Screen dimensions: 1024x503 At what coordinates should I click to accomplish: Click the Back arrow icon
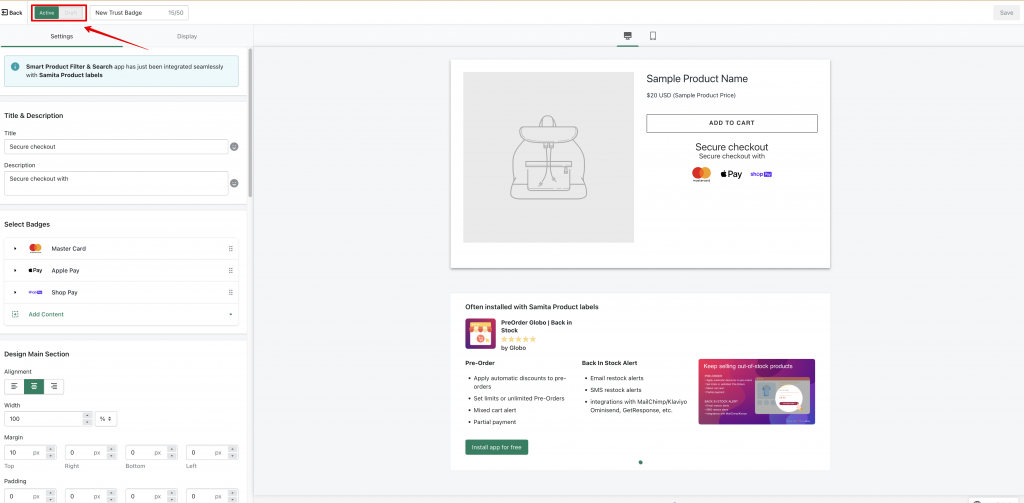5,12
